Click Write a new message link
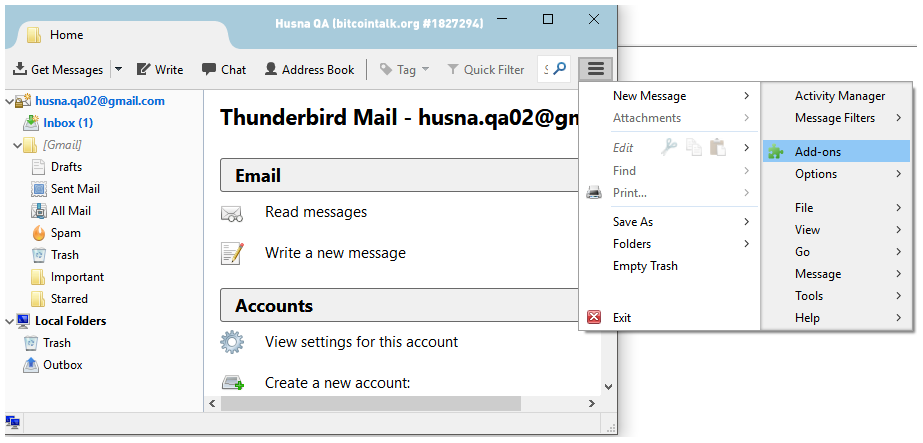This screenshot has height=443, width=923. coord(335,253)
